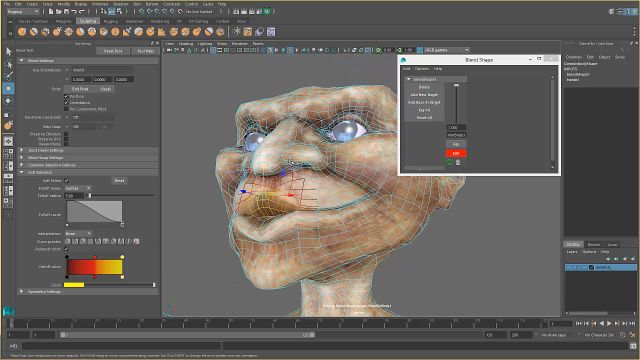
Task: Open the freeze brush icon after shelf divider
Action: pyautogui.click(x=237, y=31)
